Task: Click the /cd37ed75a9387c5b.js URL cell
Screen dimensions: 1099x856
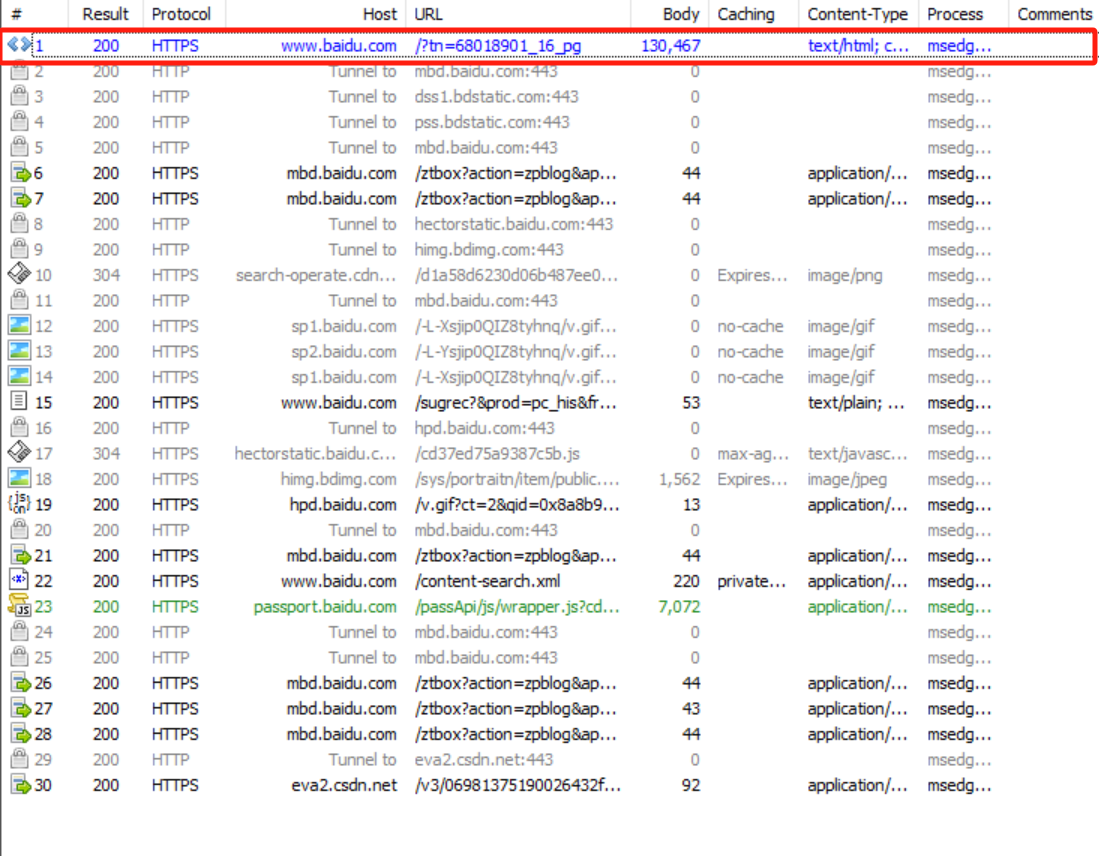Action: pyautogui.click(x=497, y=454)
